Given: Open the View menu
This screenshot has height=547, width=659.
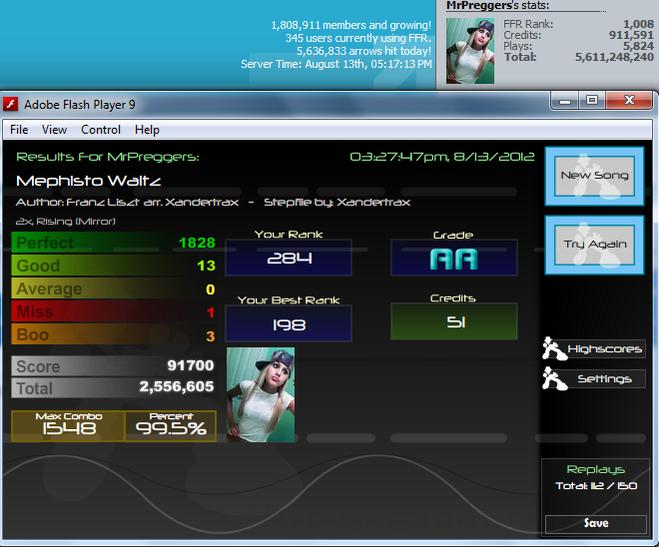Looking at the screenshot, I should click(x=54, y=130).
